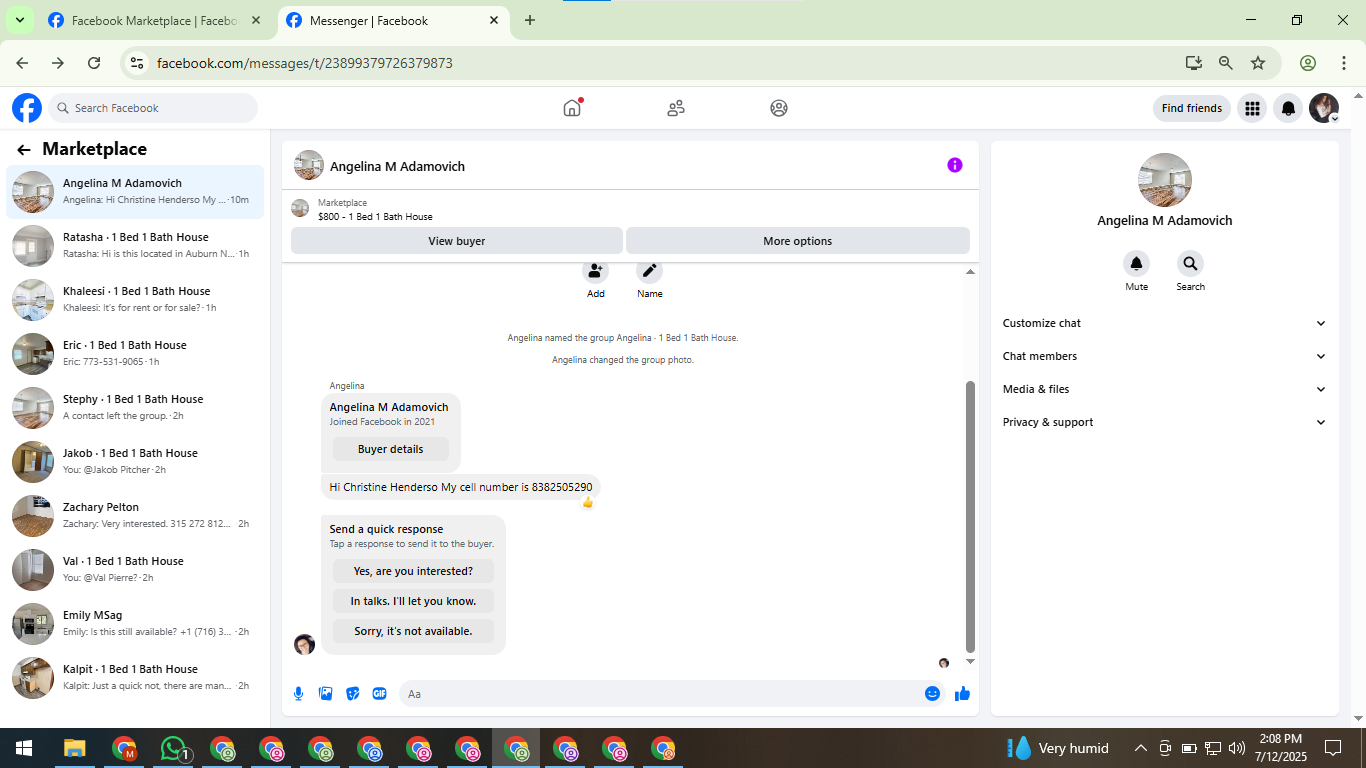Image resolution: width=1366 pixels, height=768 pixels.
Task: Click the Name pencil icon in chat
Action: pos(649,271)
